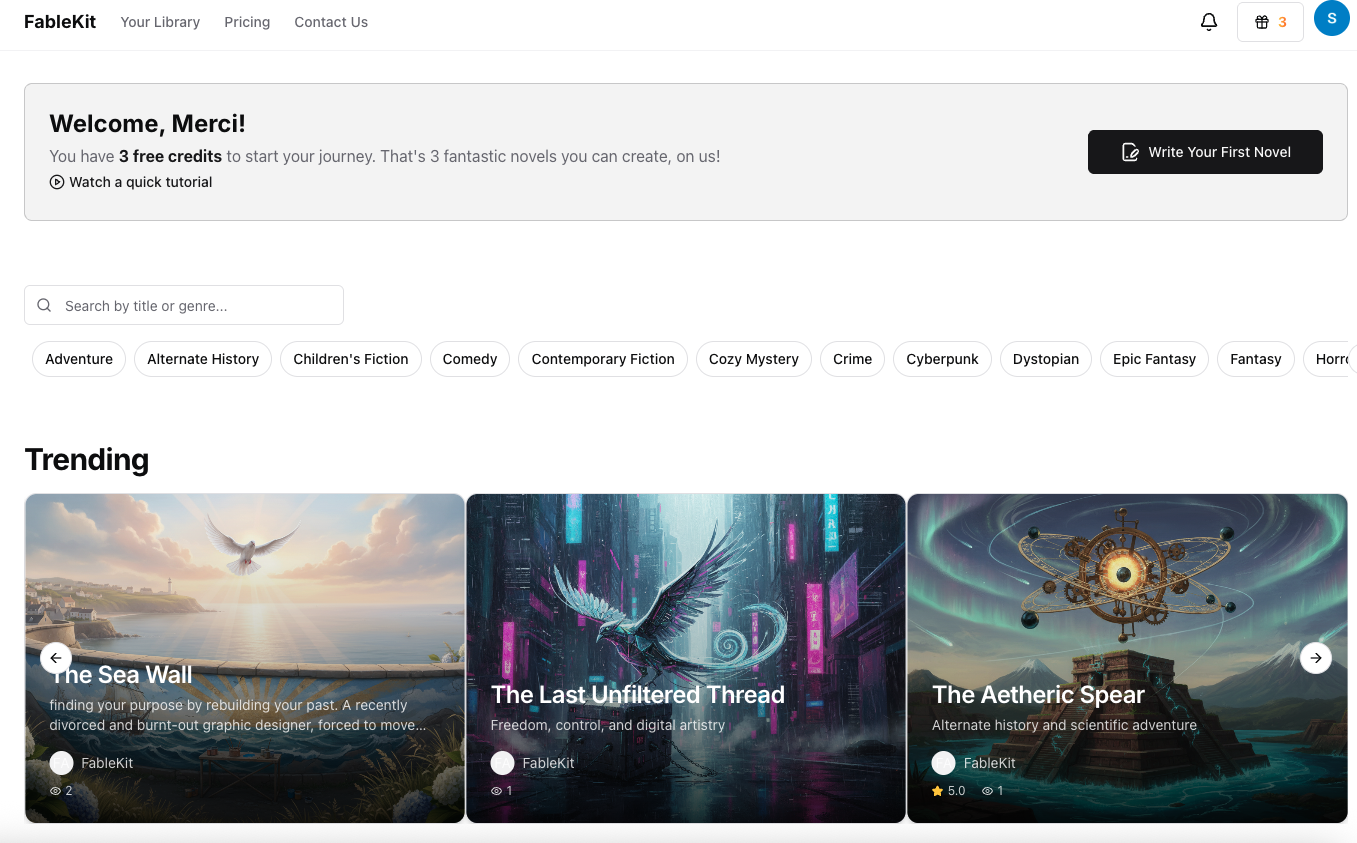Viewport: 1357px width, 843px height.
Task: Open the profile avatar menu
Action: 1331,17
